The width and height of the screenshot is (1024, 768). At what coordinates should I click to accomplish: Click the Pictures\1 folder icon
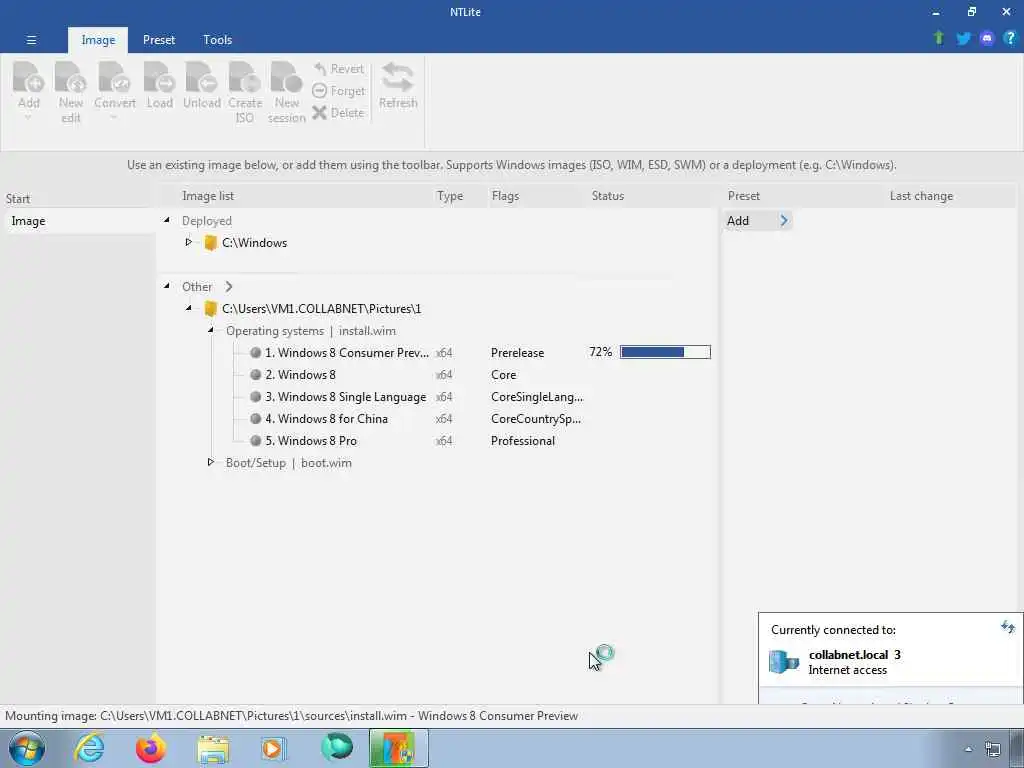[210, 309]
